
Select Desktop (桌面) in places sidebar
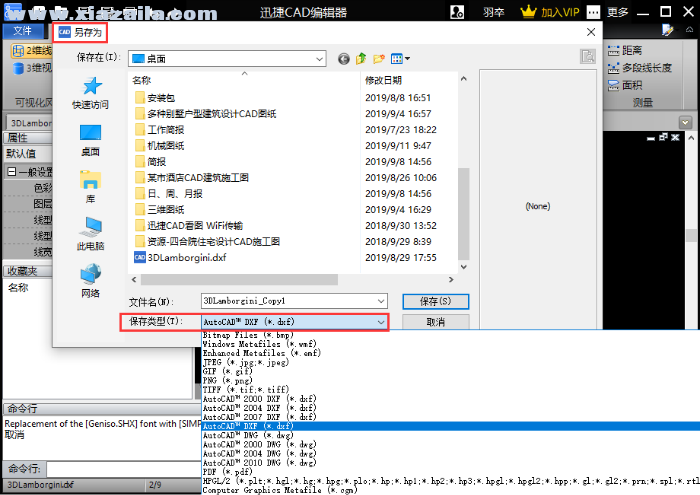pyautogui.click(x=90, y=140)
